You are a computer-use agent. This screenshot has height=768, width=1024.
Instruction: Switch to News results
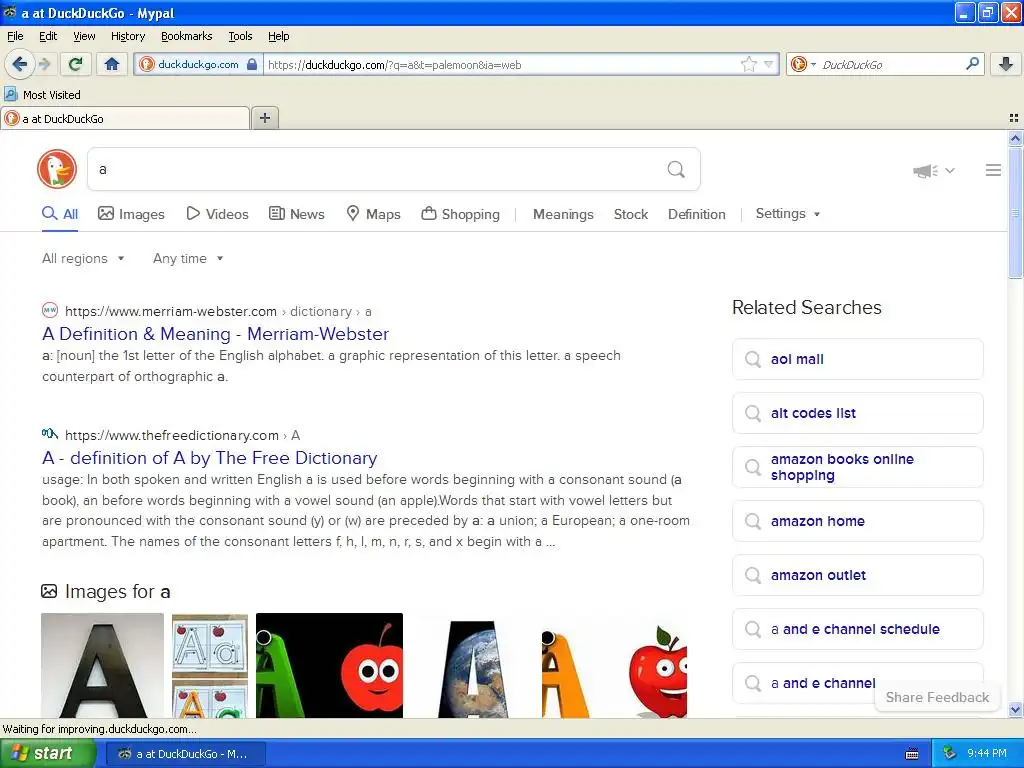click(x=296, y=214)
